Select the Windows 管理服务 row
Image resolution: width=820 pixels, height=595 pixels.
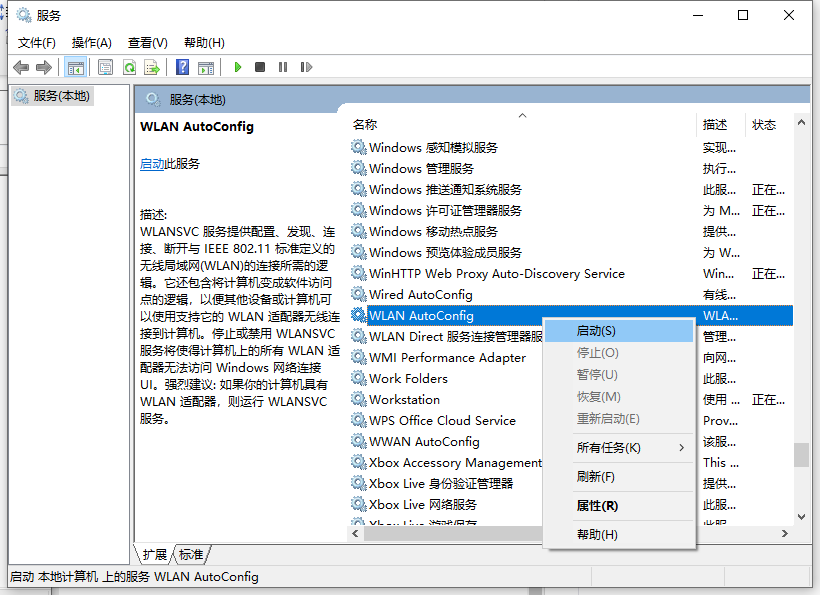(x=570, y=169)
